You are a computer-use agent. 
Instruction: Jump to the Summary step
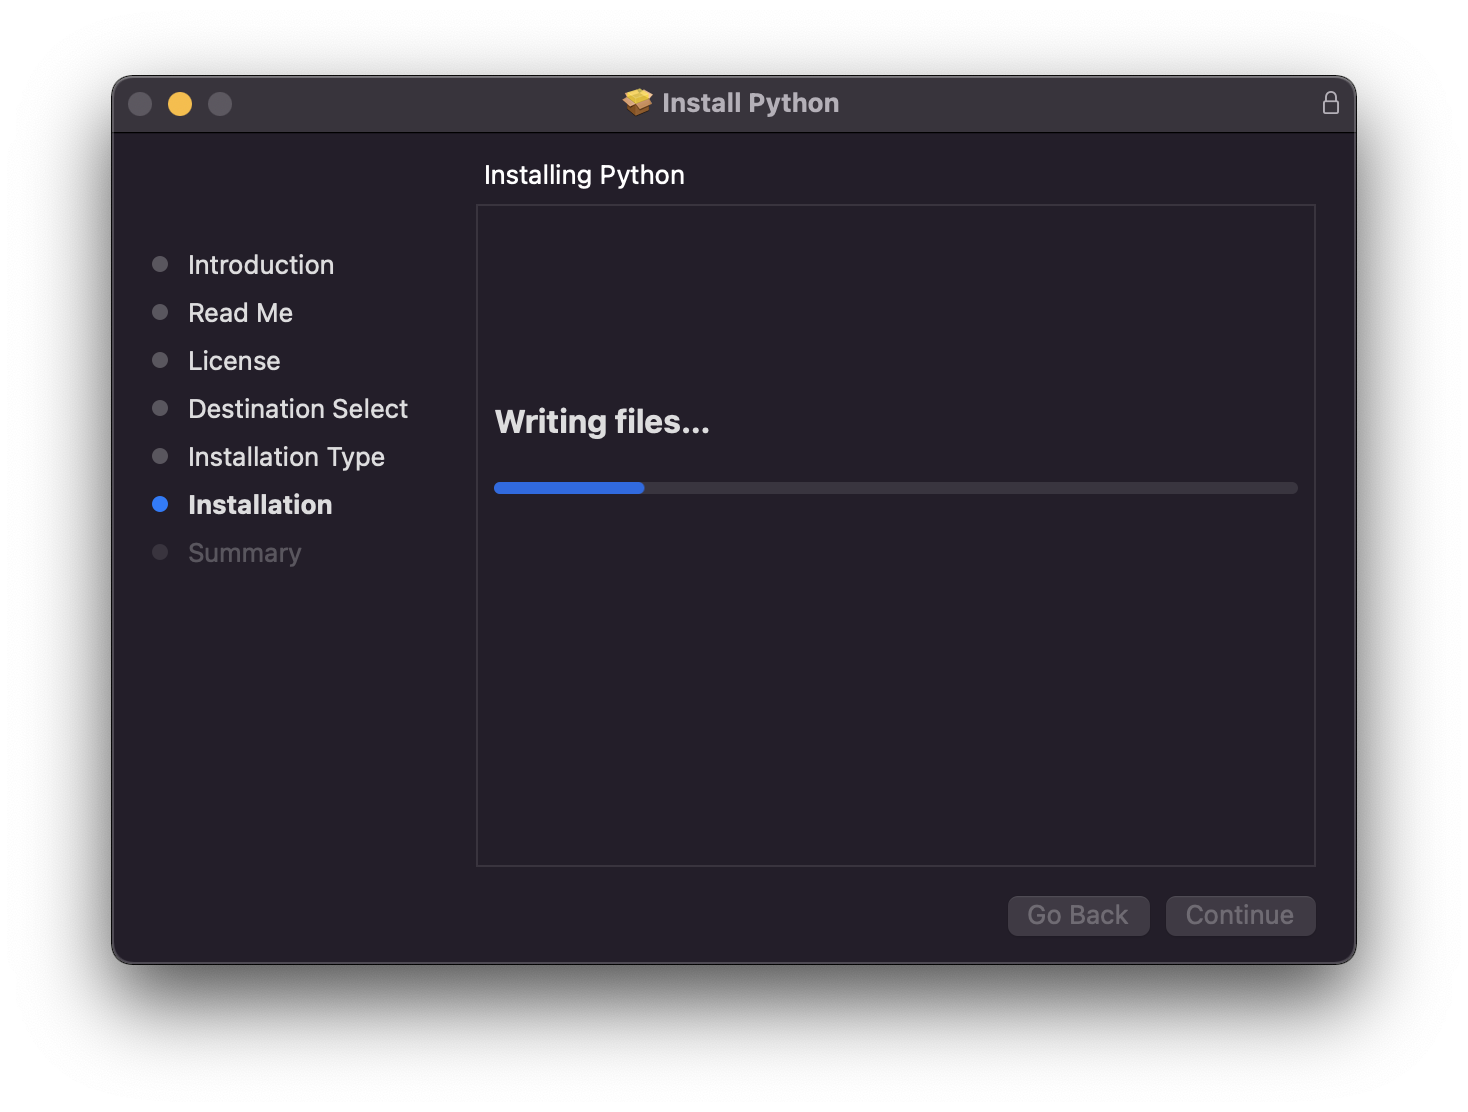(244, 553)
